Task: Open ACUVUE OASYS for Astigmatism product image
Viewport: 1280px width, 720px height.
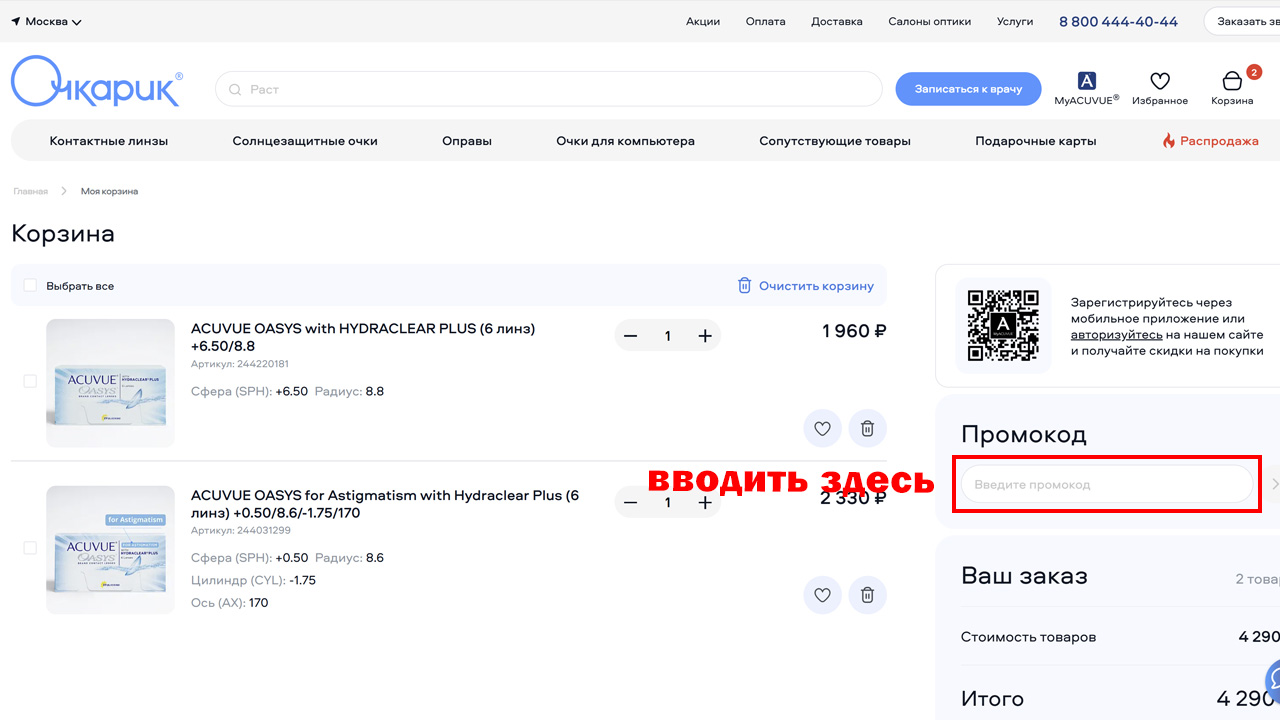Action: point(110,549)
